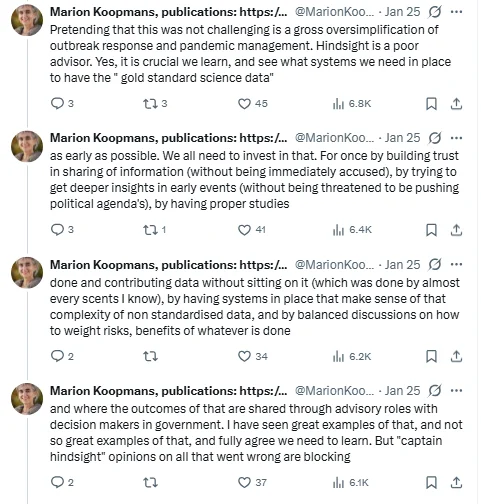View analytics showing 6.8K views
Screen dimensions: 481x504
coord(352,104)
